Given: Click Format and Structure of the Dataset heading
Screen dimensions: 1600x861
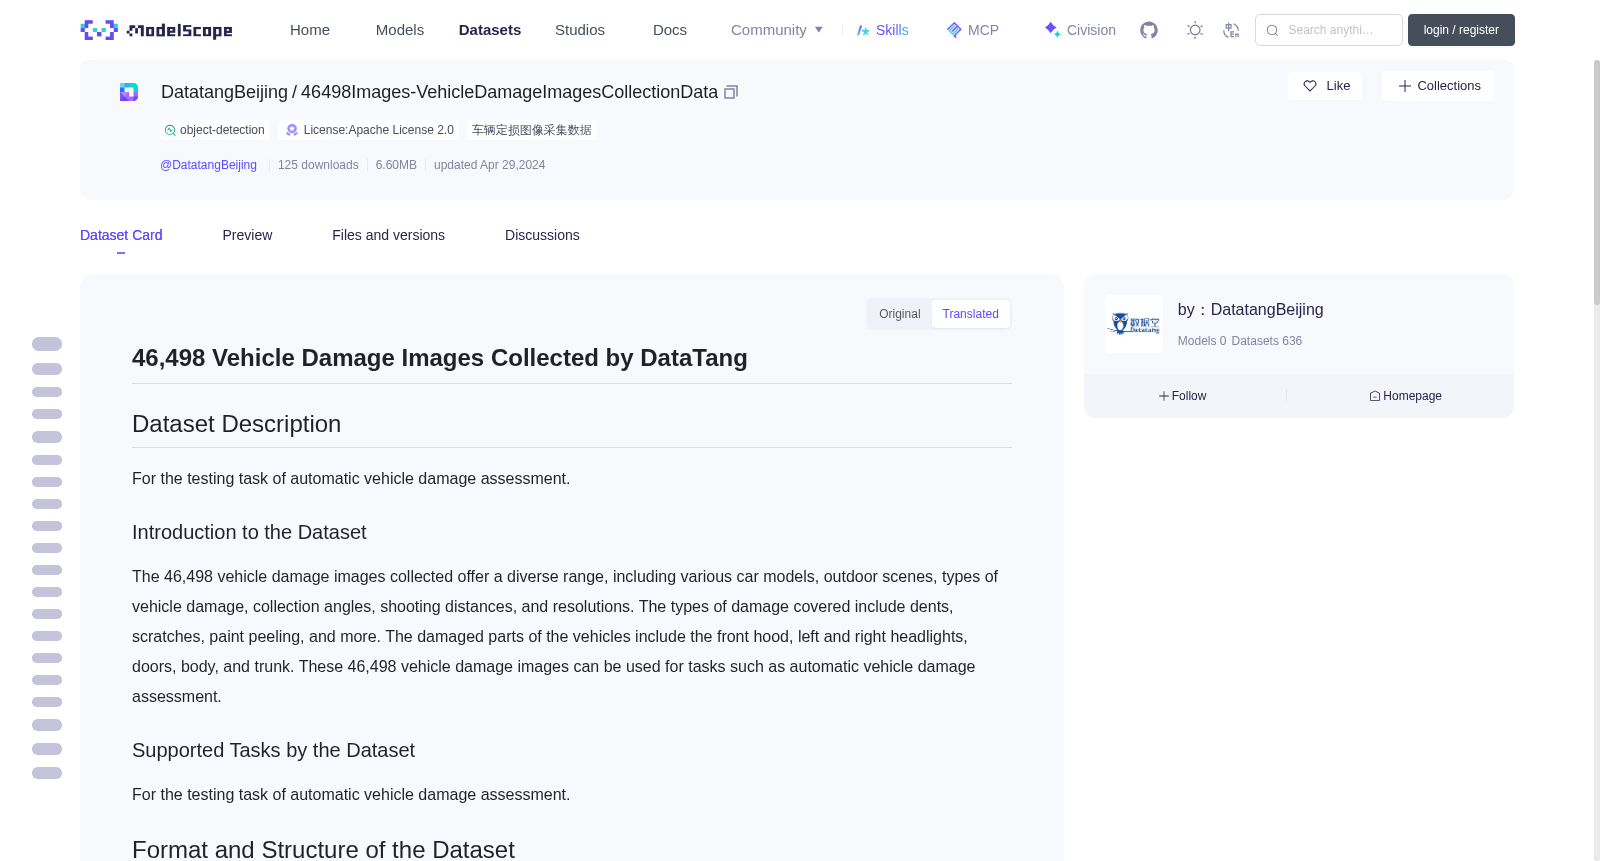Looking at the screenshot, I should 323,850.
